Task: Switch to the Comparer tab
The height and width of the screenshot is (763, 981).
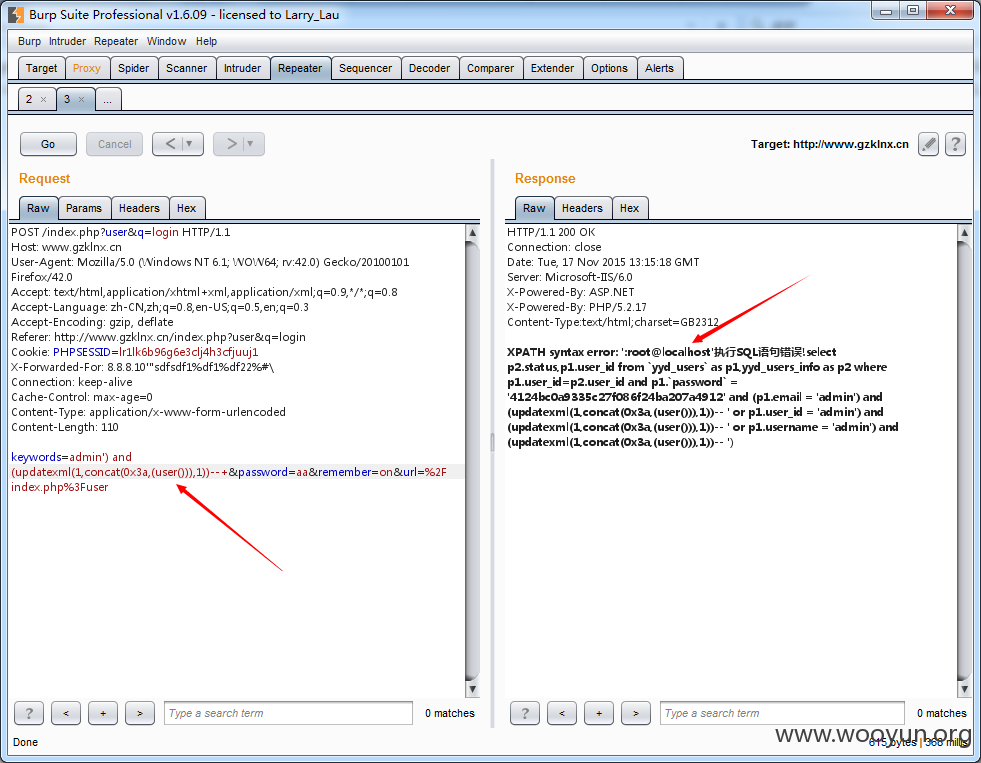Action: tap(490, 68)
